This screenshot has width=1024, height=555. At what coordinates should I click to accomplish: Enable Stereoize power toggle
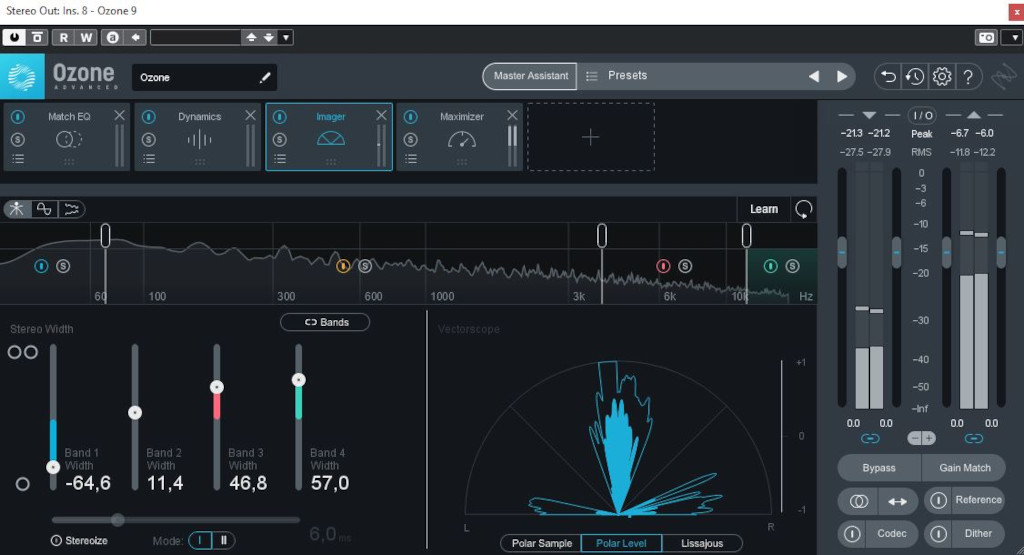pos(56,541)
